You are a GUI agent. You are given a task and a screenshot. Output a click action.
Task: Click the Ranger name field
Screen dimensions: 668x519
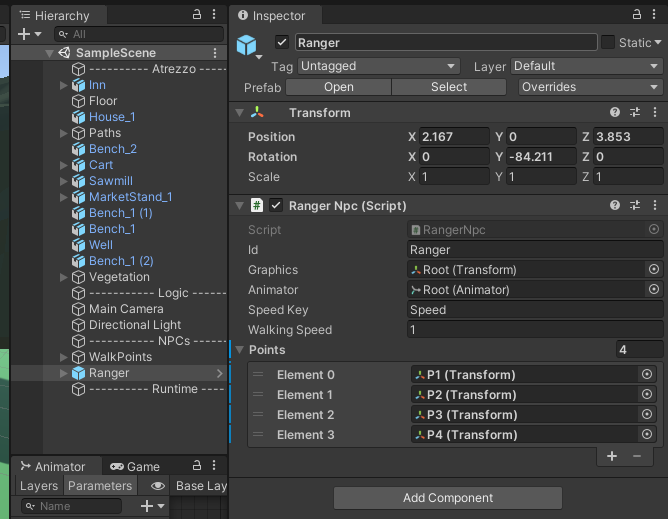(446, 43)
